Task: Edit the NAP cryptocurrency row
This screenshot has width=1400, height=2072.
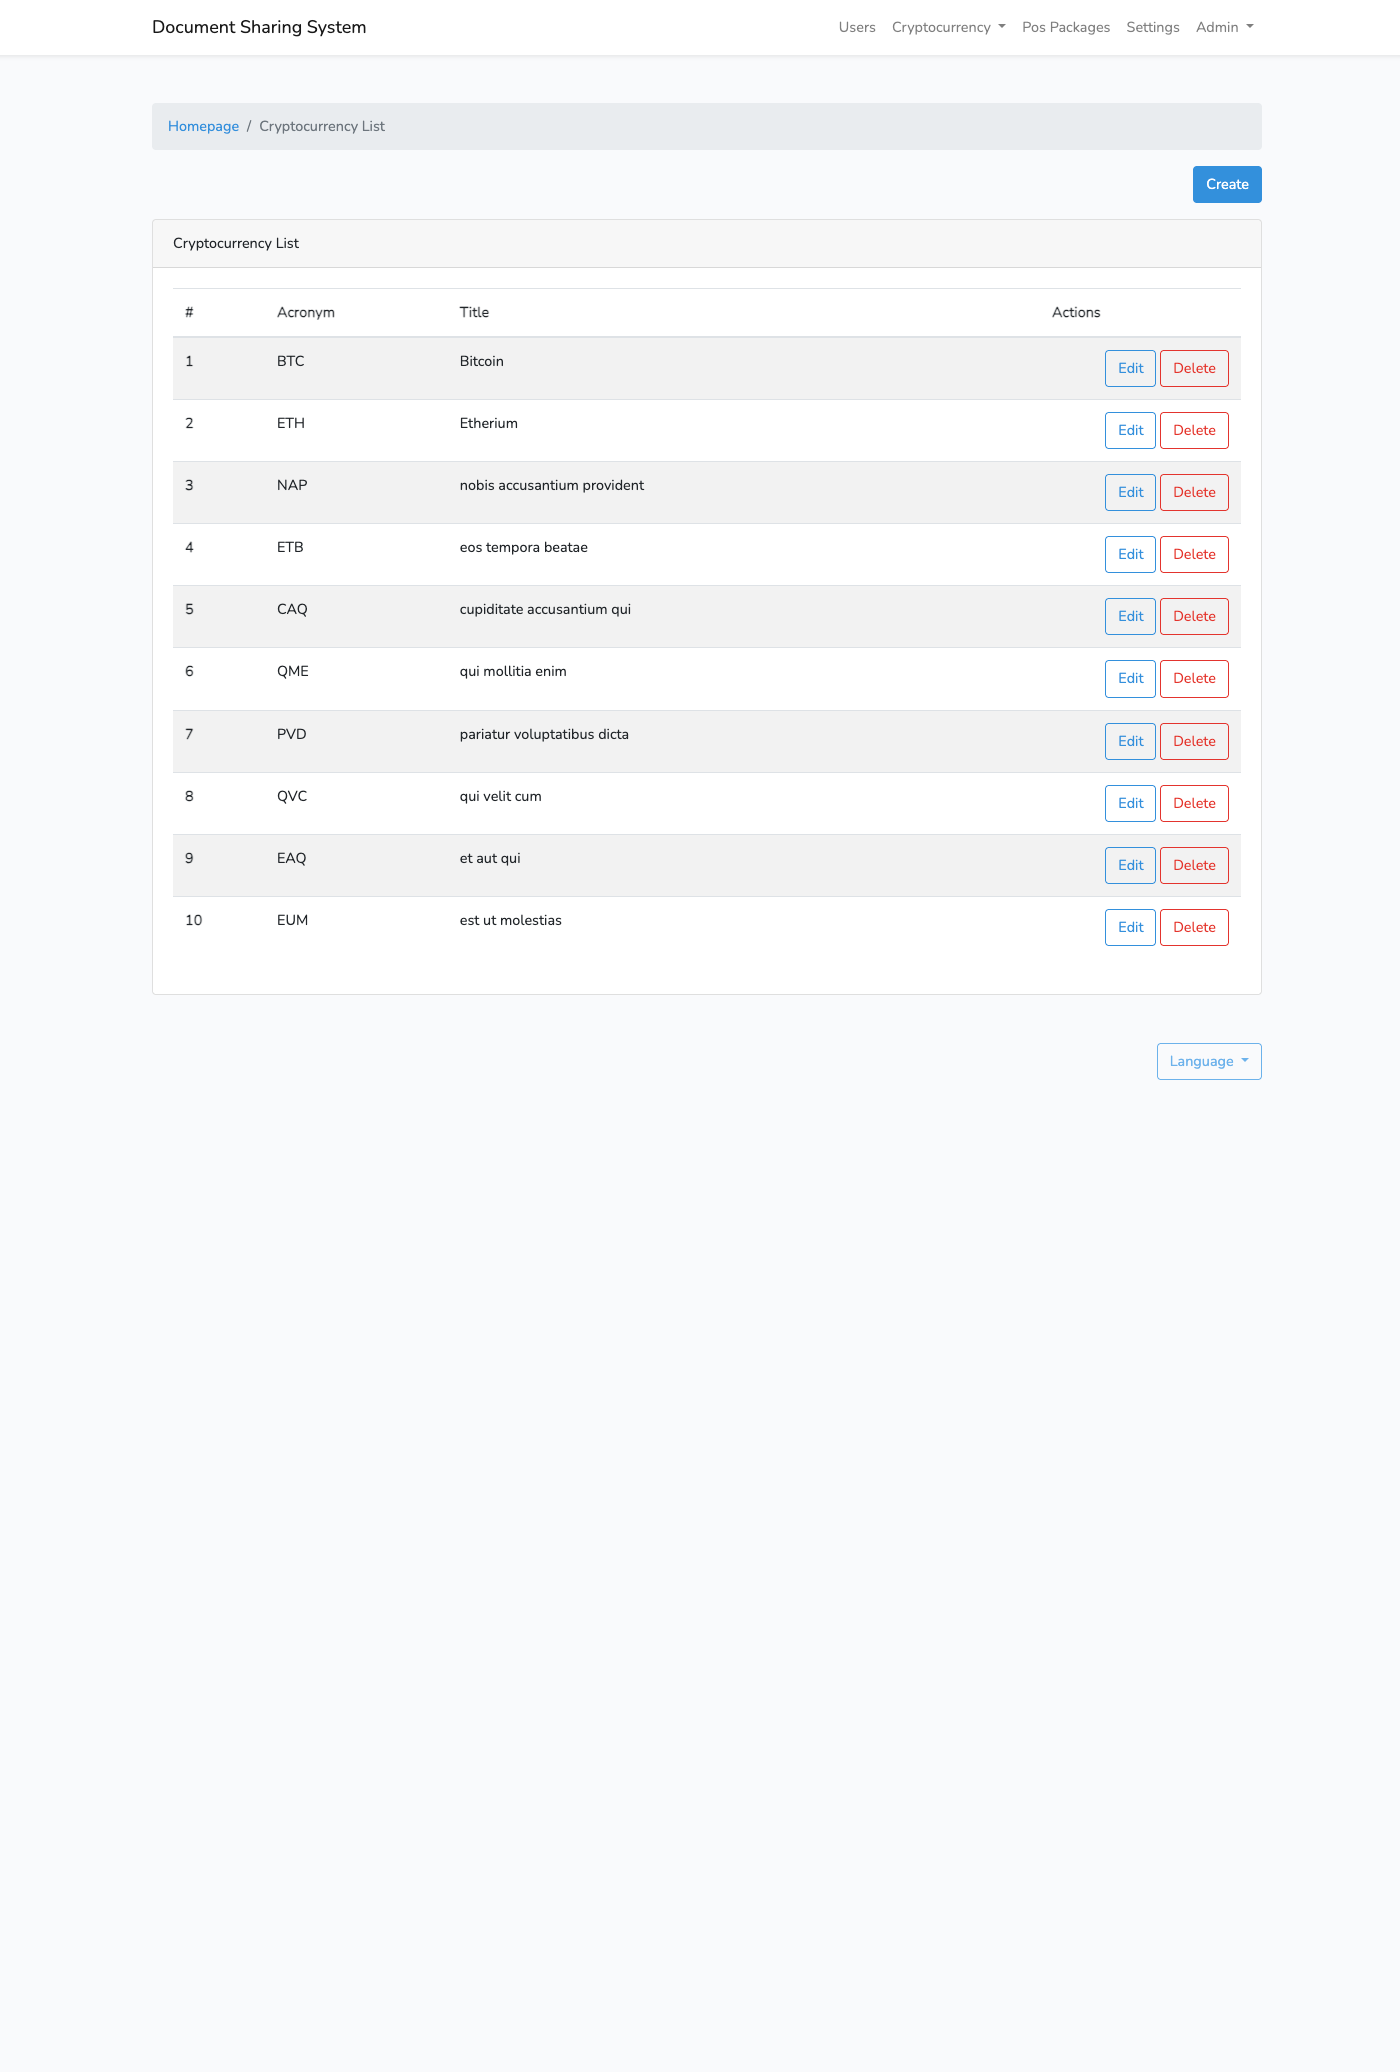Action: tap(1130, 492)
